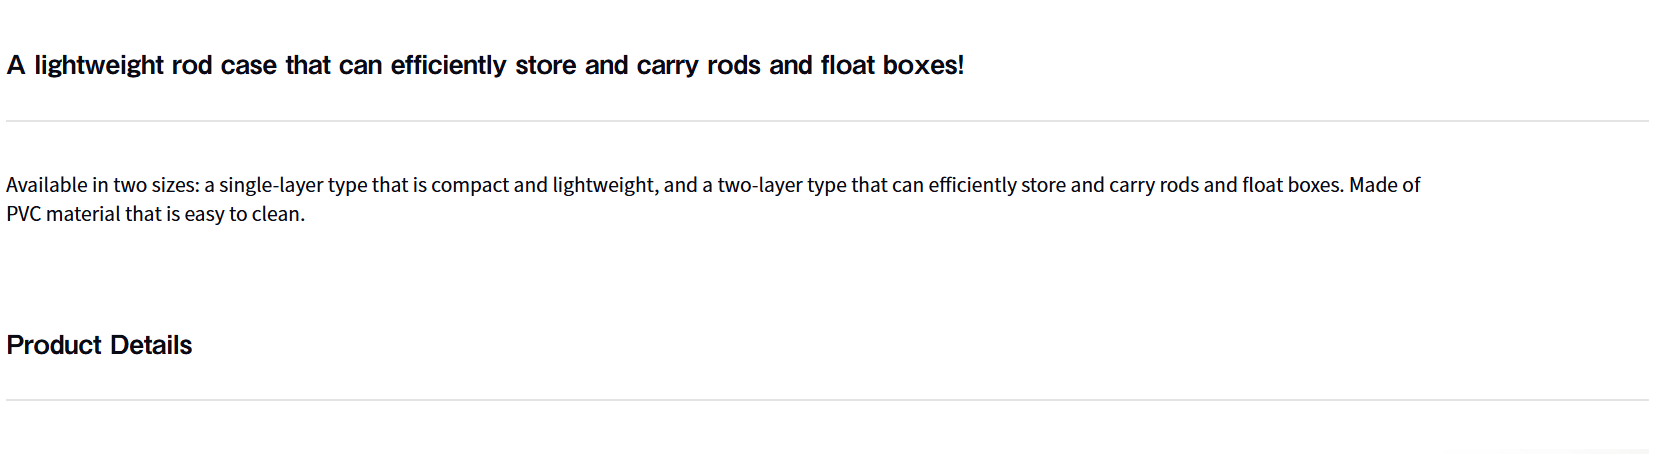The image size is (1659, 454).
Task: Click the heading beginning "A lightweight rod case"
Action: [x=485, y=66]
